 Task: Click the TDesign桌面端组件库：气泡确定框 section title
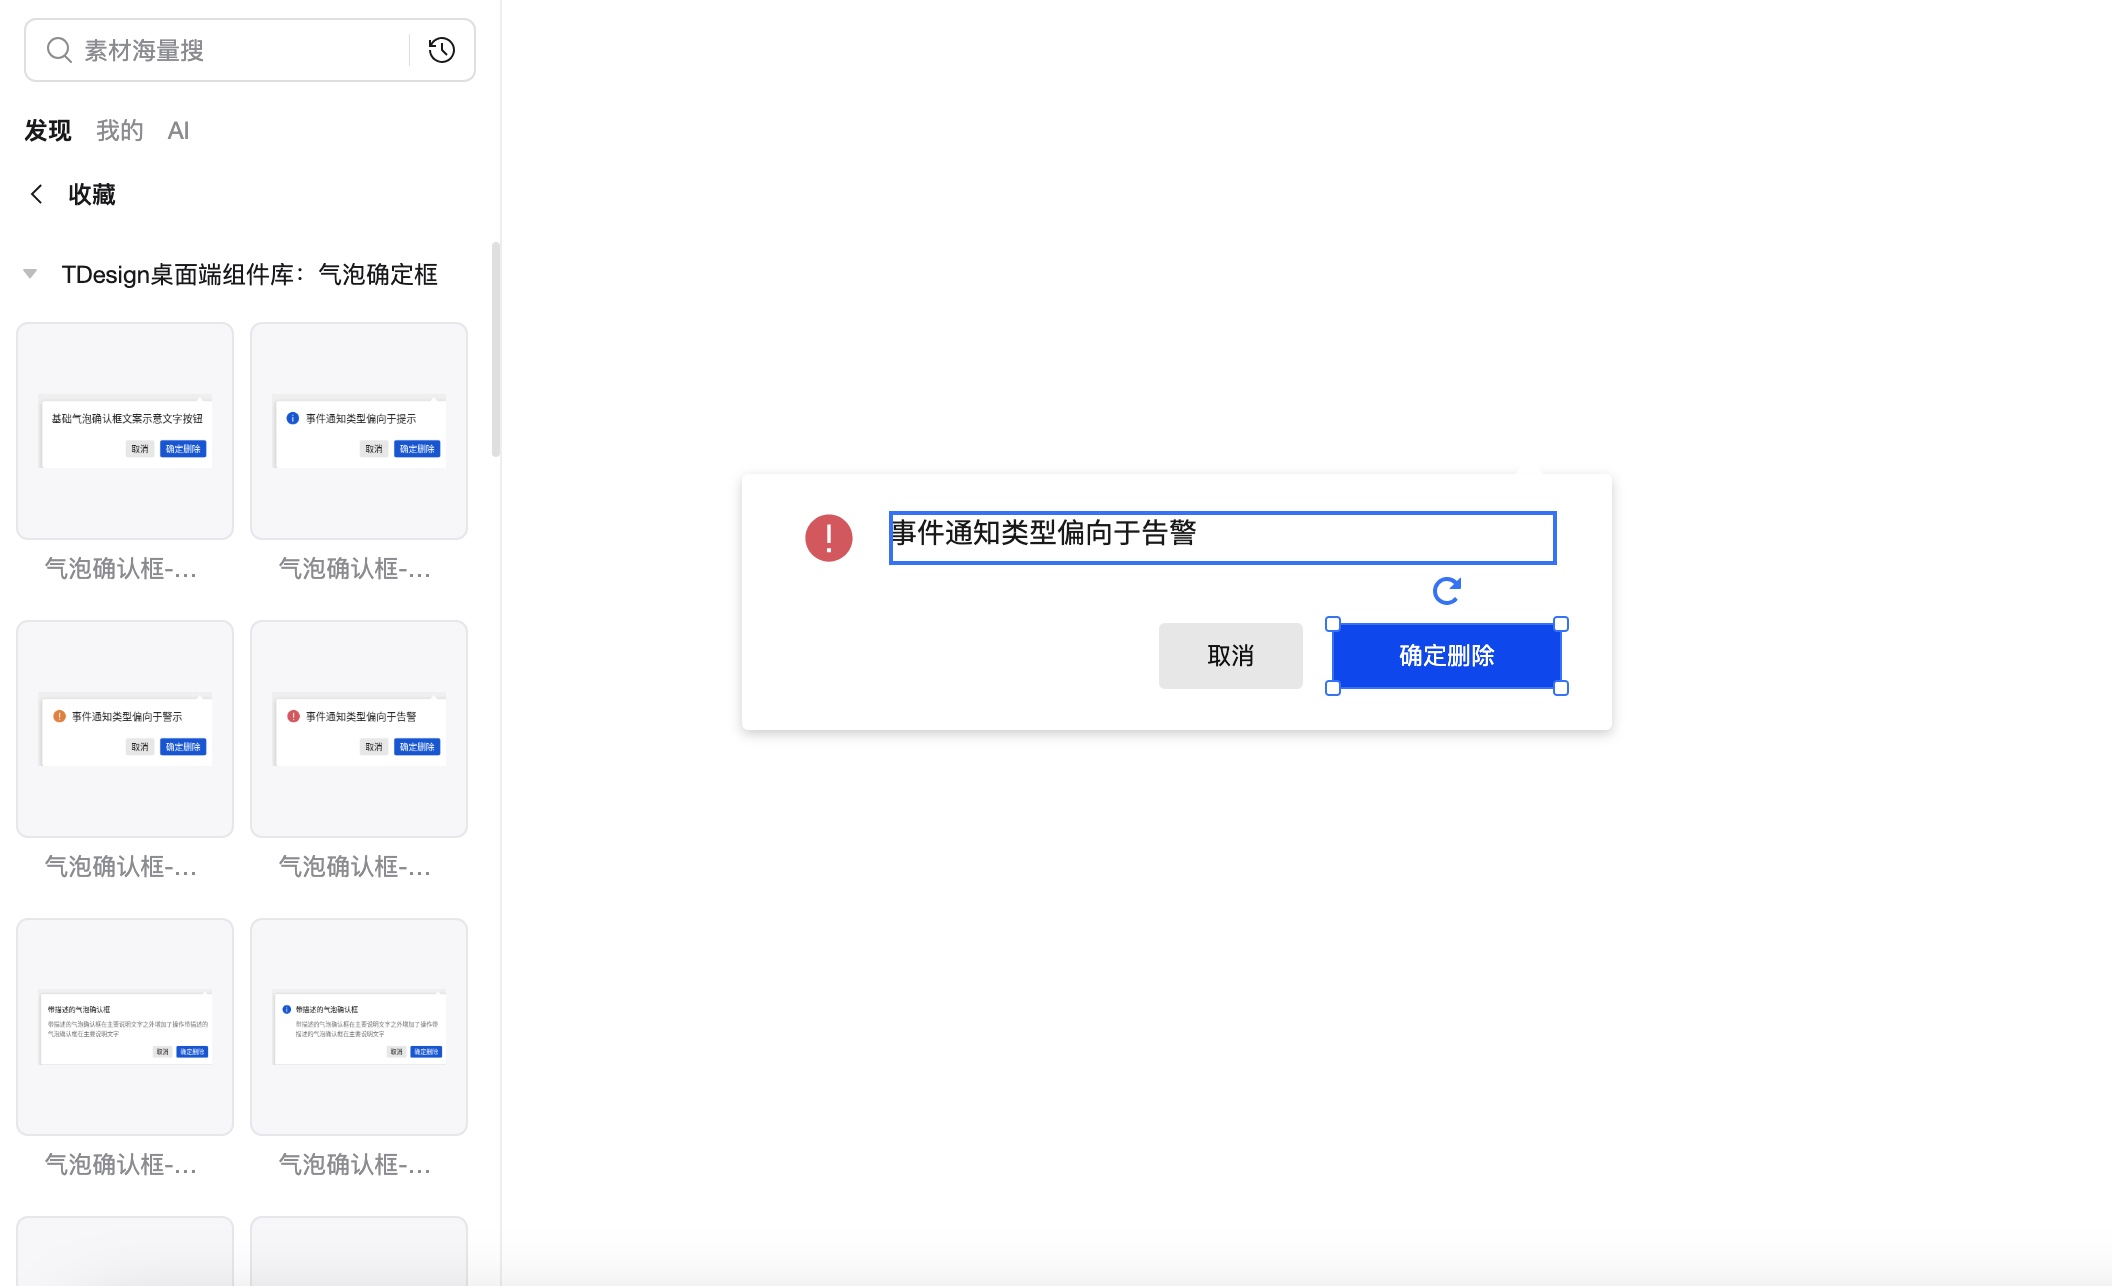click(x=250, y=274)
